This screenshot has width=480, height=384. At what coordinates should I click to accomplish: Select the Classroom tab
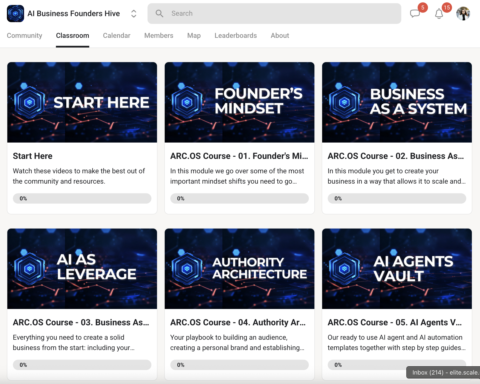pyautogui.click(x=72, y=35)
